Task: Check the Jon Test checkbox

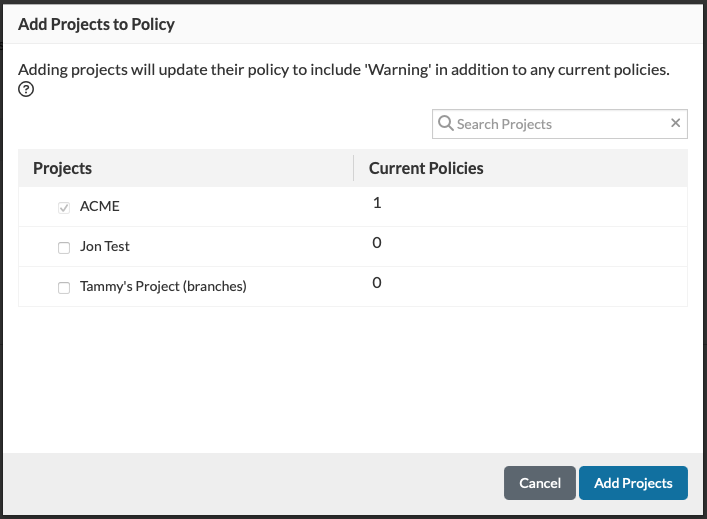Action: pos(64,247)
